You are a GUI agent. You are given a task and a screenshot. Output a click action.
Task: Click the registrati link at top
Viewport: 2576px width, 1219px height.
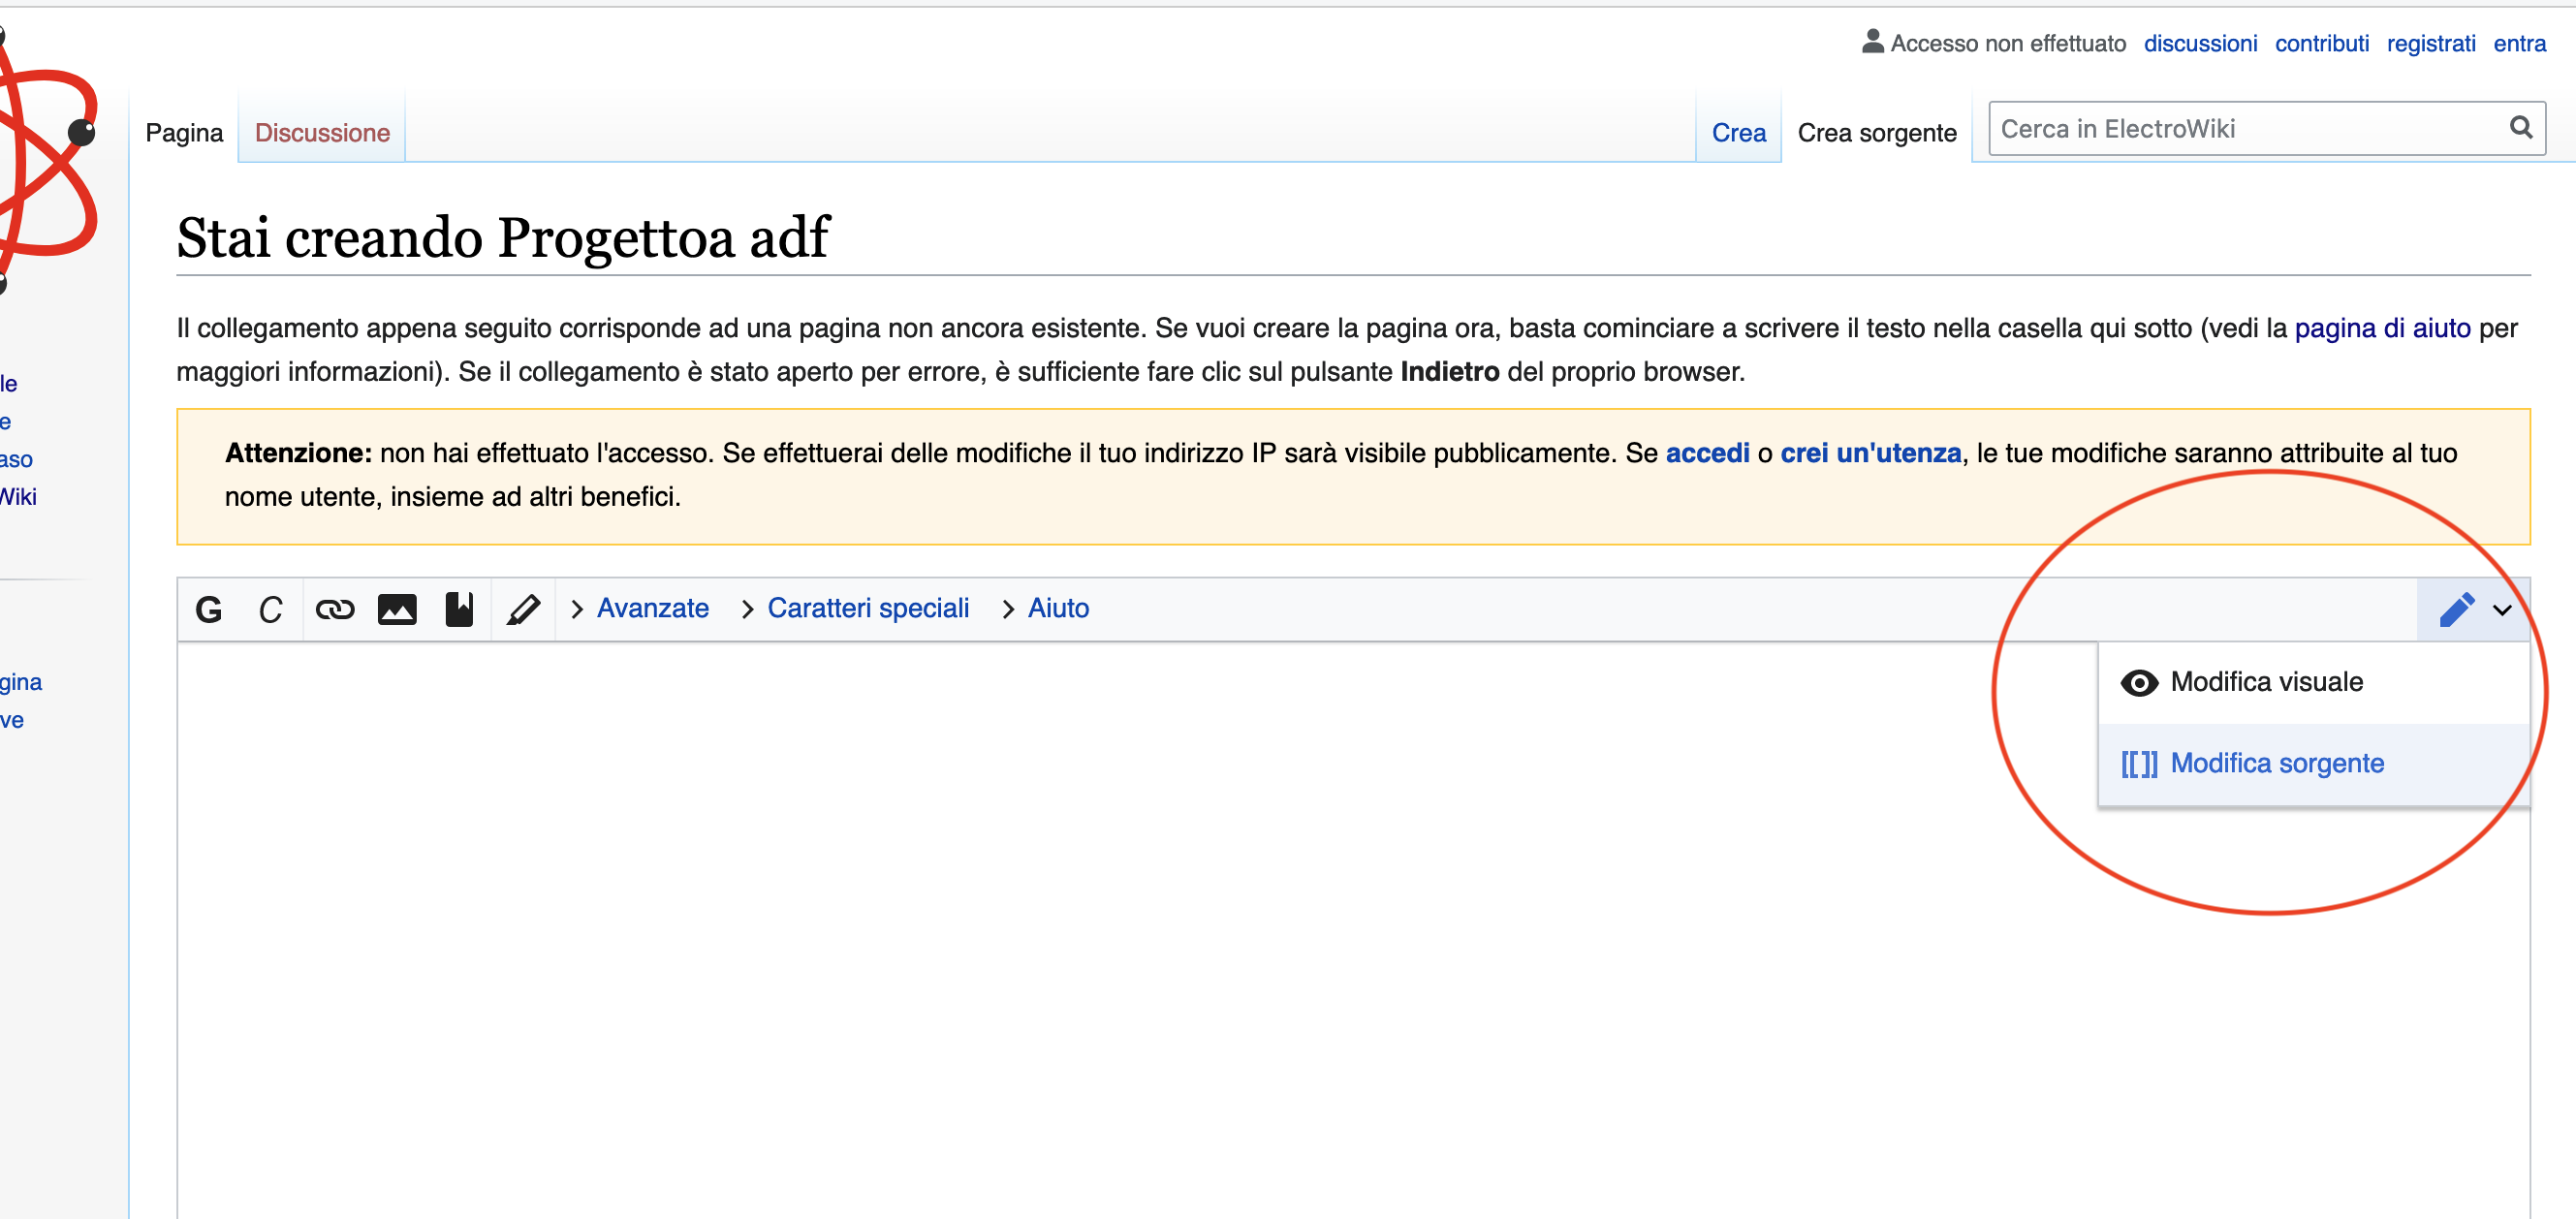coord(2430,43)
